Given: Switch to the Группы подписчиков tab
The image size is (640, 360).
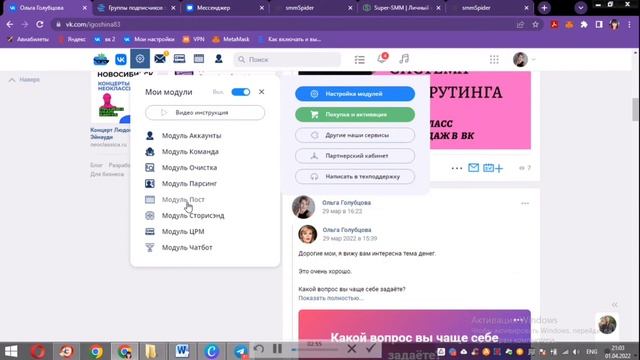Looking at the screenshot, I should pyautogui.click(x=135, y=8).
